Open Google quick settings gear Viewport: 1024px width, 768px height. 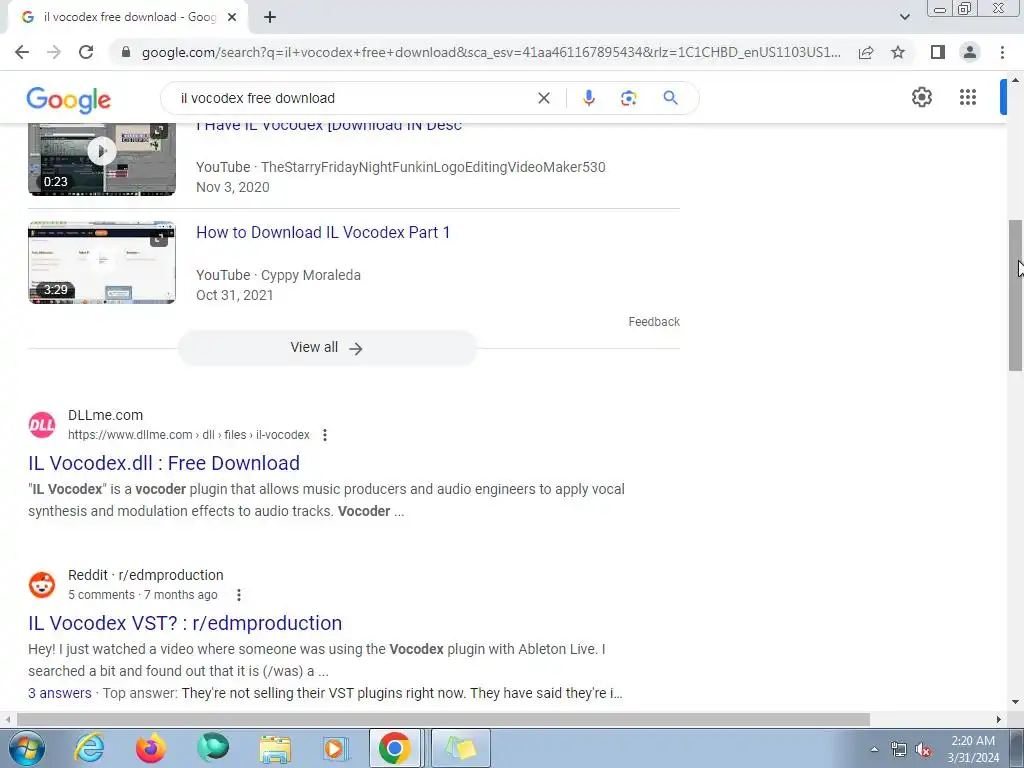(921, 97)
